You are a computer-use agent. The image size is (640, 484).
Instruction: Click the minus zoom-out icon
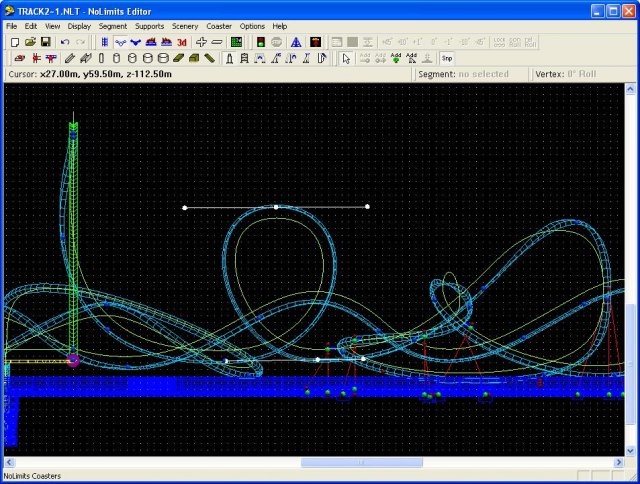(217, 42)
